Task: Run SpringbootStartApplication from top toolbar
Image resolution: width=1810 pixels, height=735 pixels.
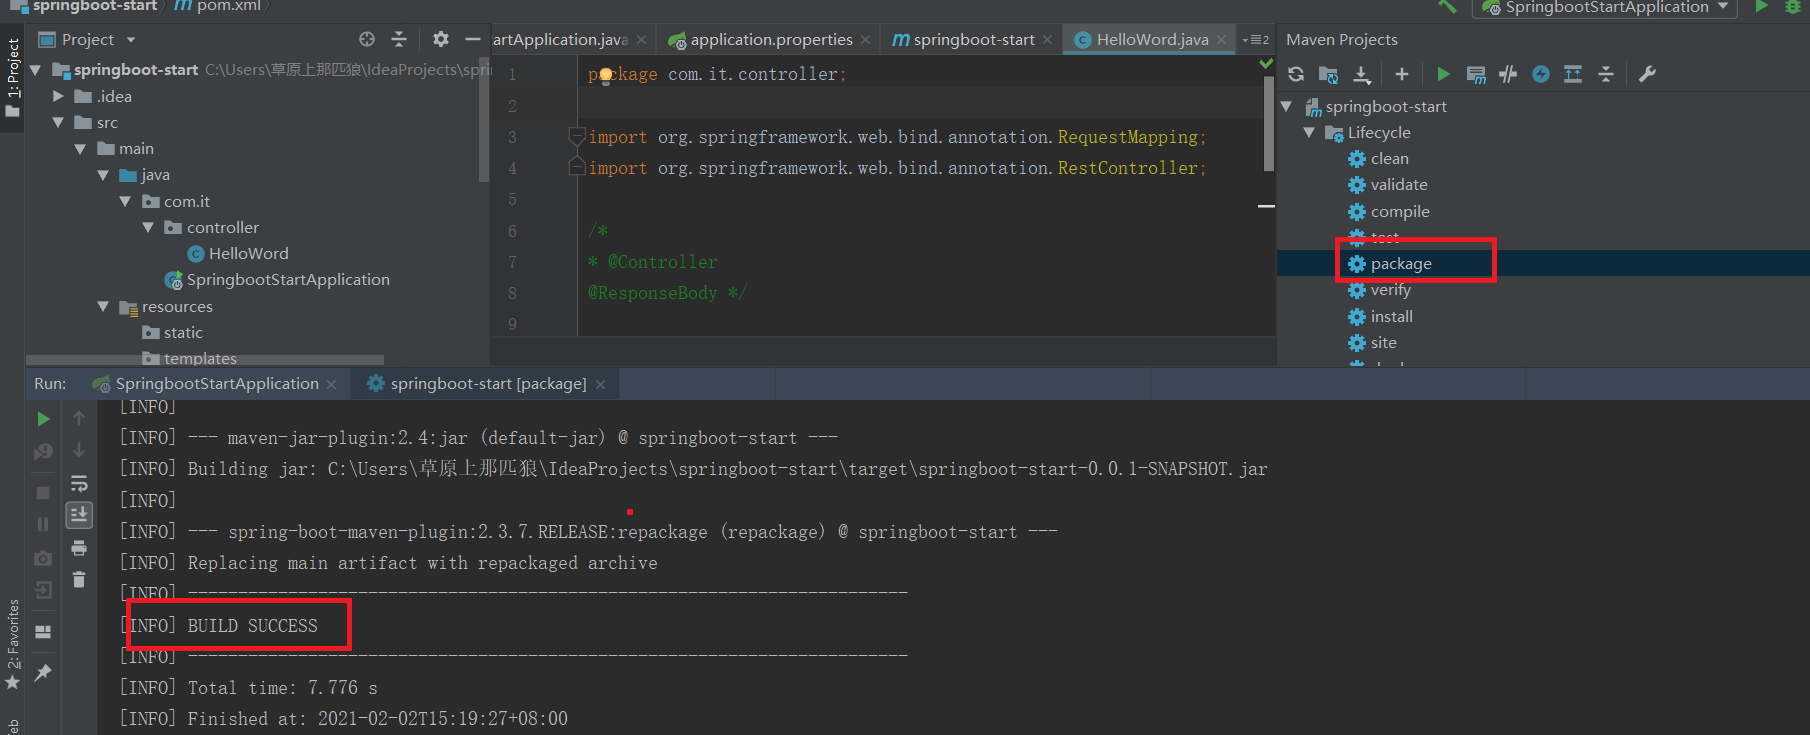Action: coord(1761,7)
